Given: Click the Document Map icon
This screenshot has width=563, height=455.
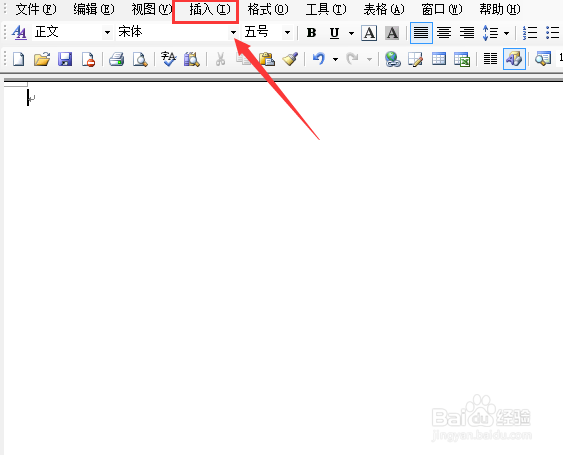Looking at the screenshot, I should pyautogui.click(x=543, y=59).
